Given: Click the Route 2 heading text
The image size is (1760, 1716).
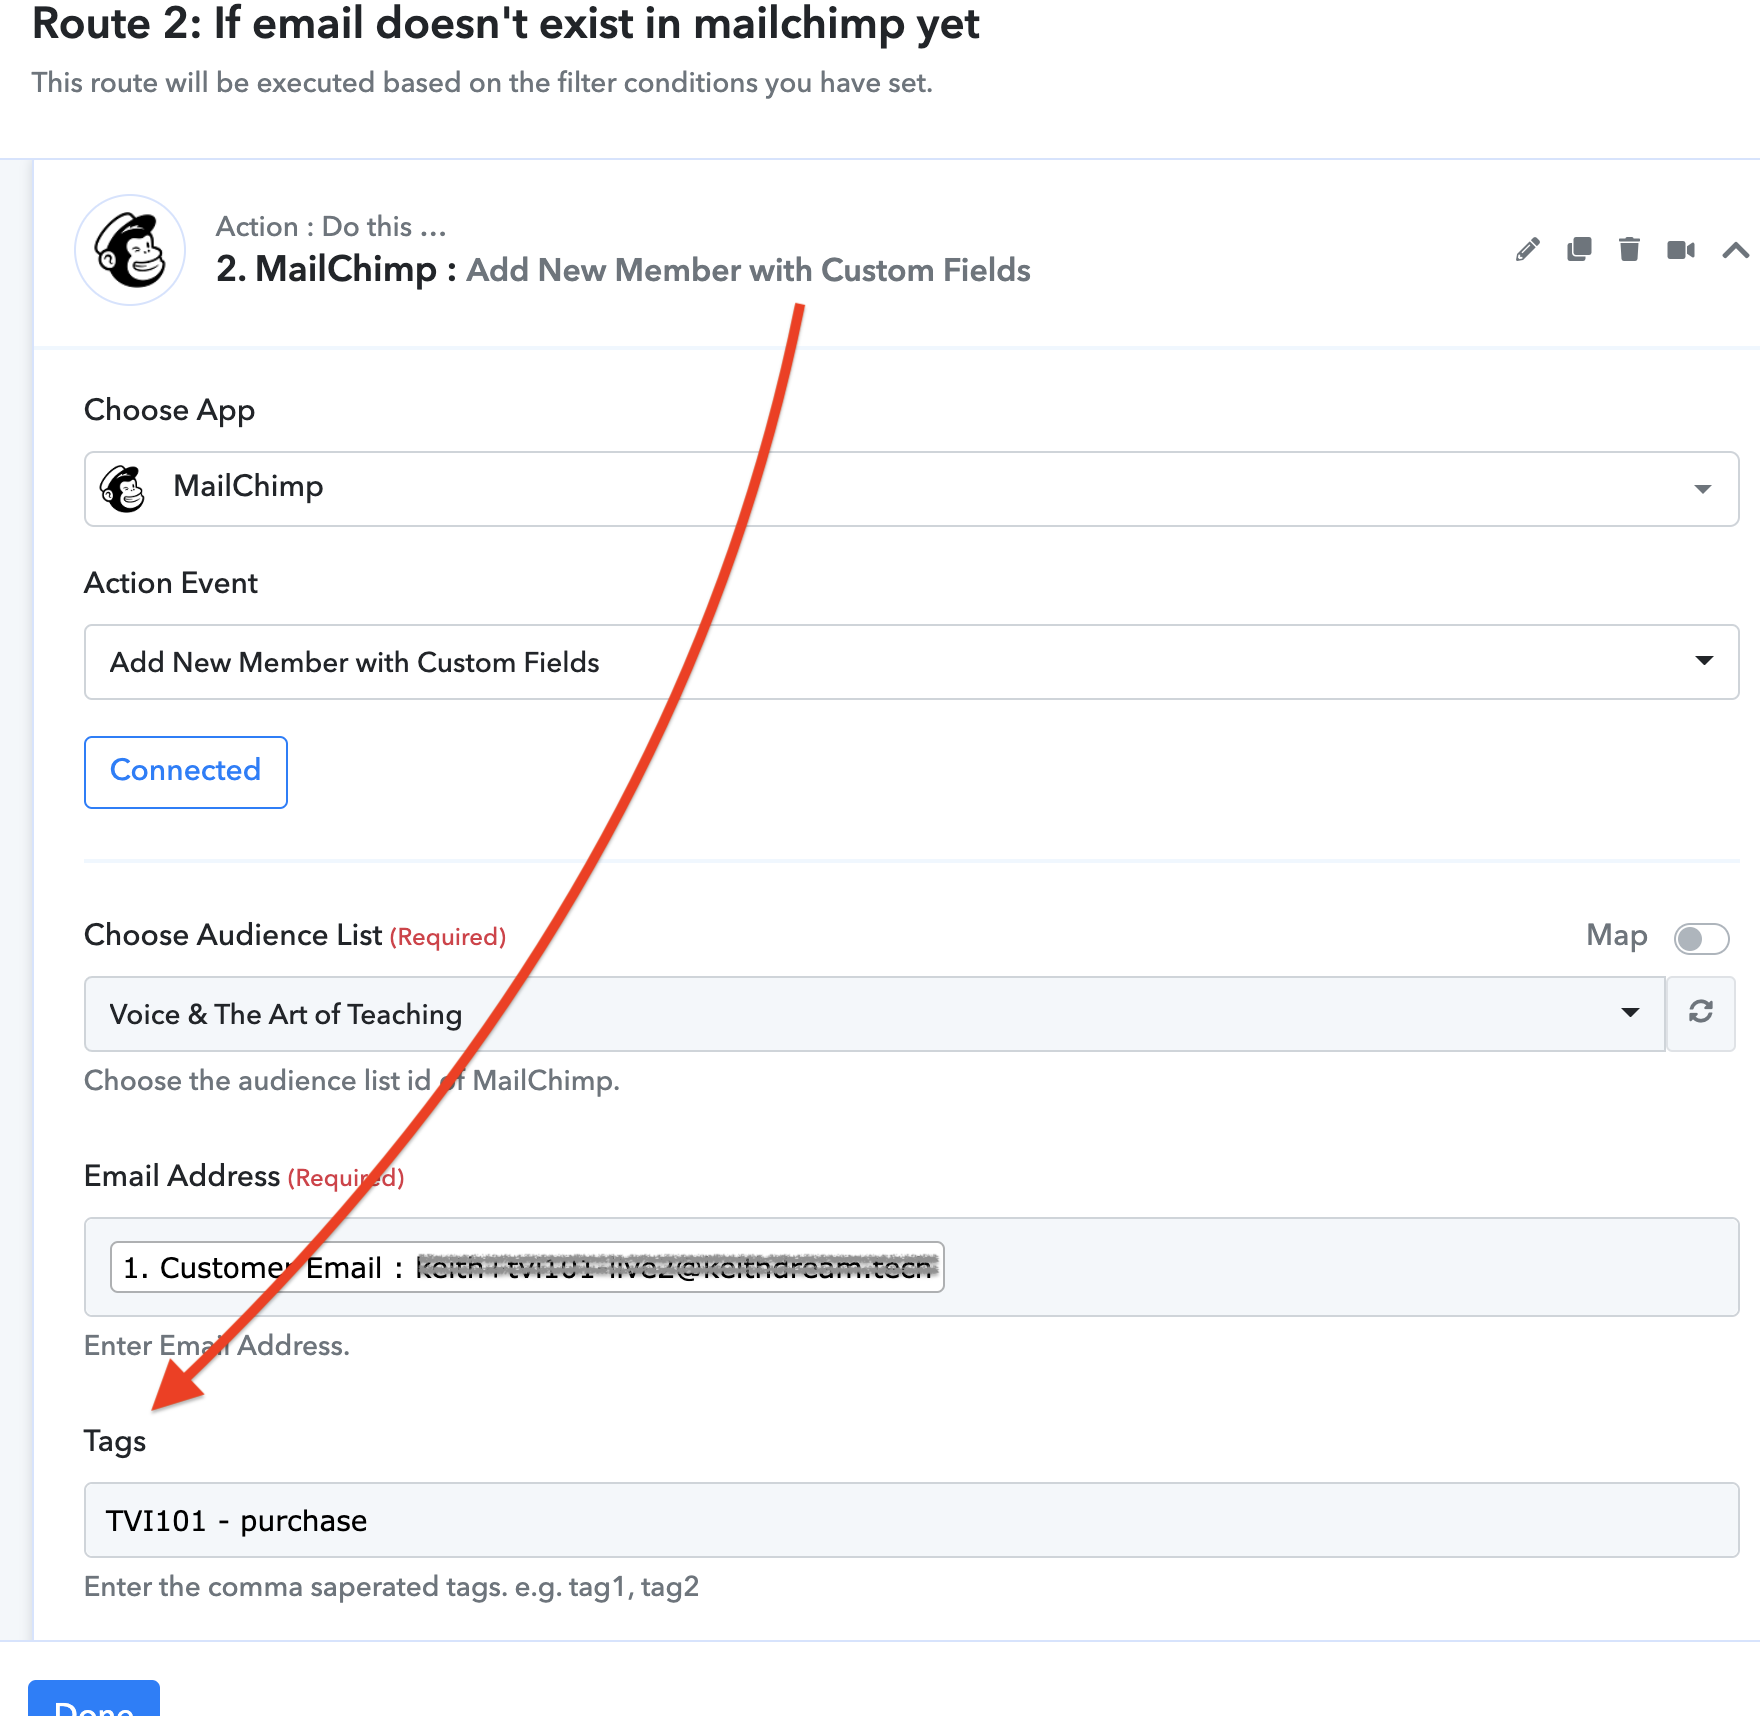Looking at the screenshot, I should pos(505,23).
